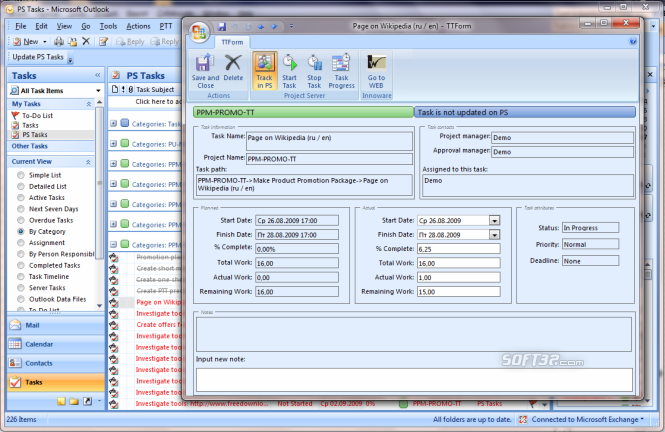Open the Tools menu in Outlook
This screenshot has height=432, width=665.
pyautogui.click(x=108, y=26)
